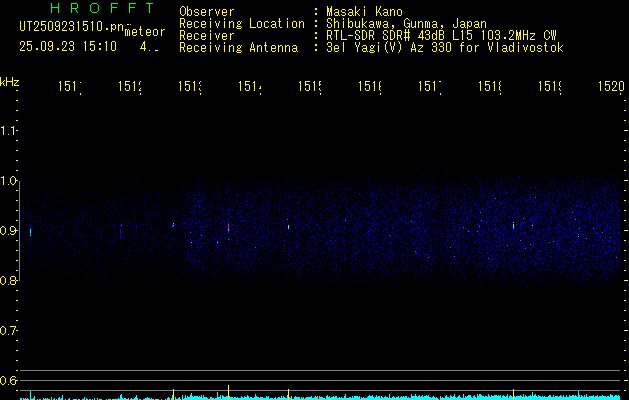The image size is (629, 400).
Task: Click the magenta meteor echo in spectrogram
Action: point(229,227)
